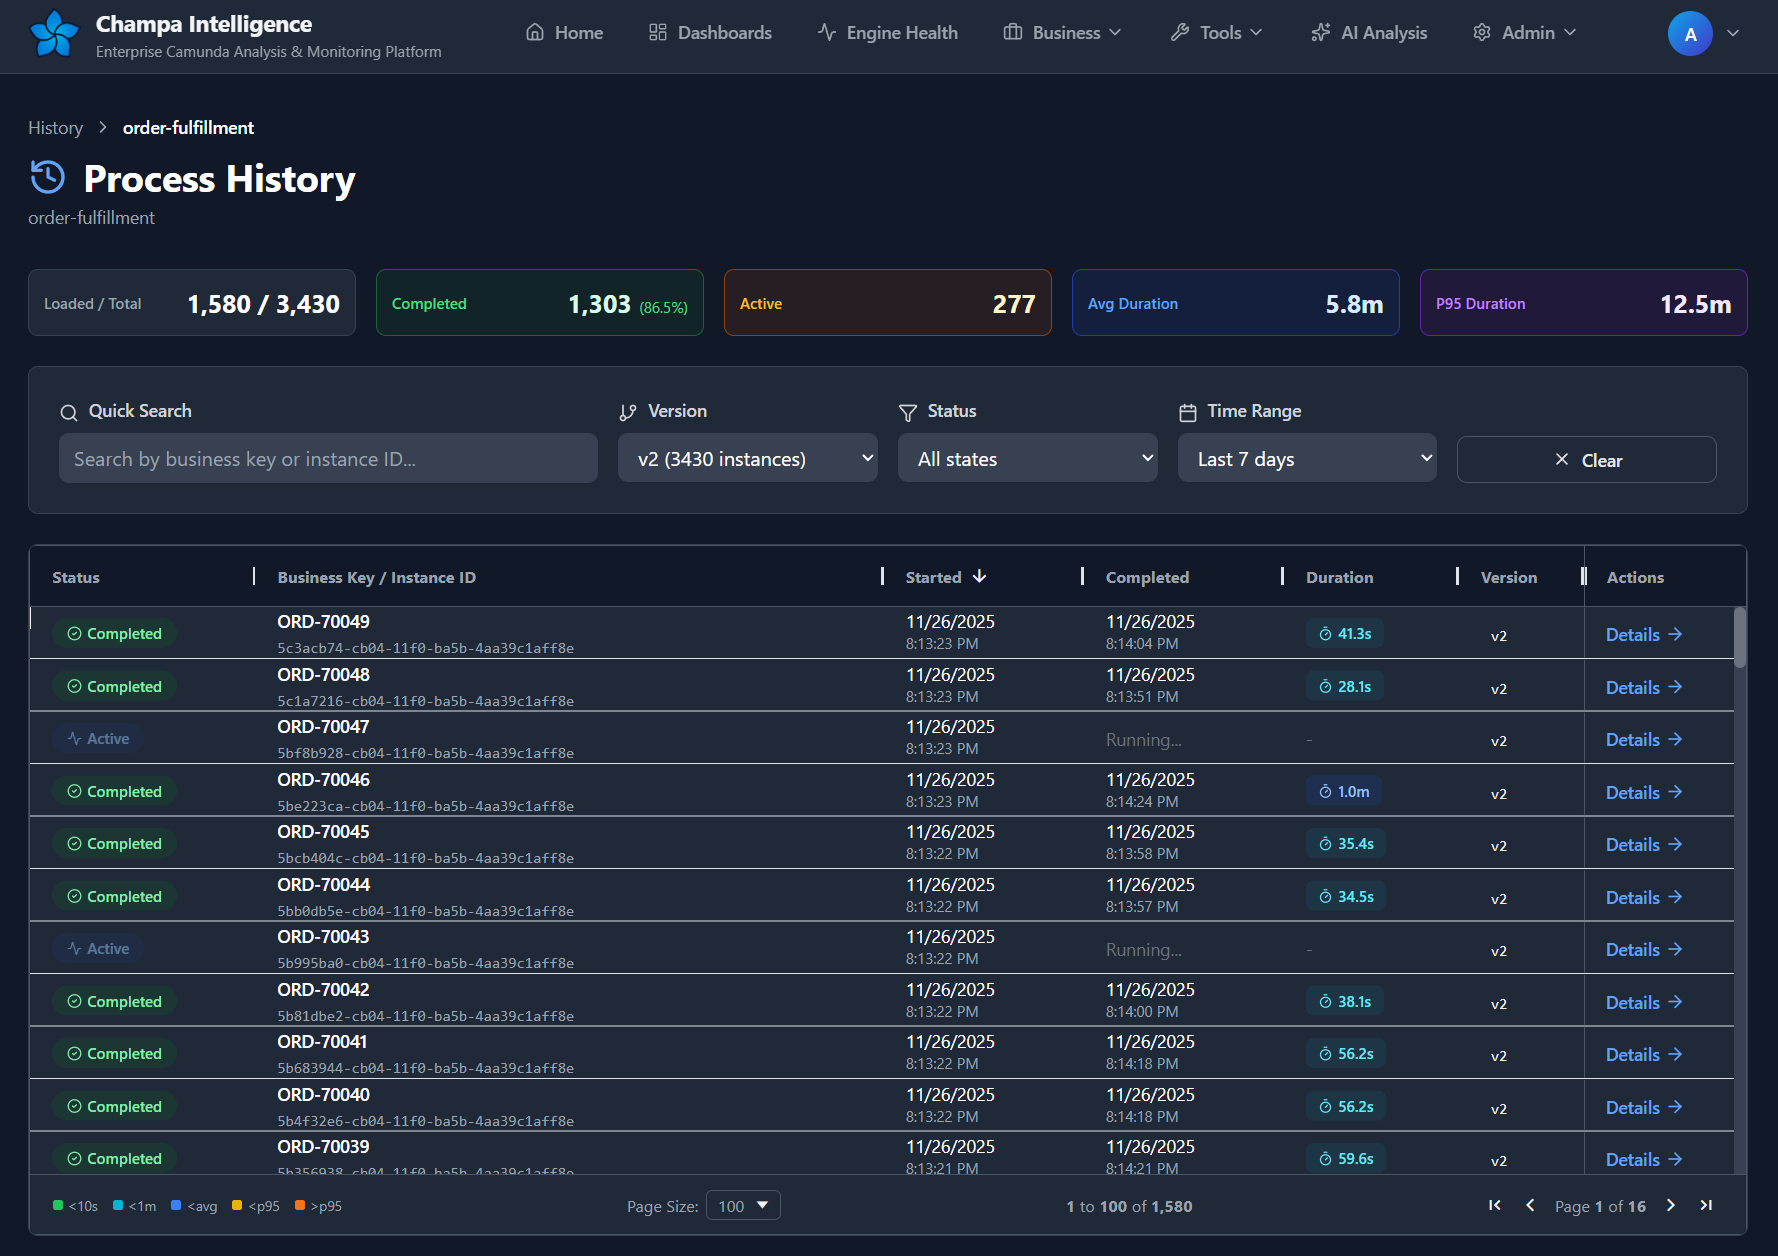Viewport: 1778px width, 1256px height.
Task: Open the Version filter dropdown
Action: [x=747, y=459]
